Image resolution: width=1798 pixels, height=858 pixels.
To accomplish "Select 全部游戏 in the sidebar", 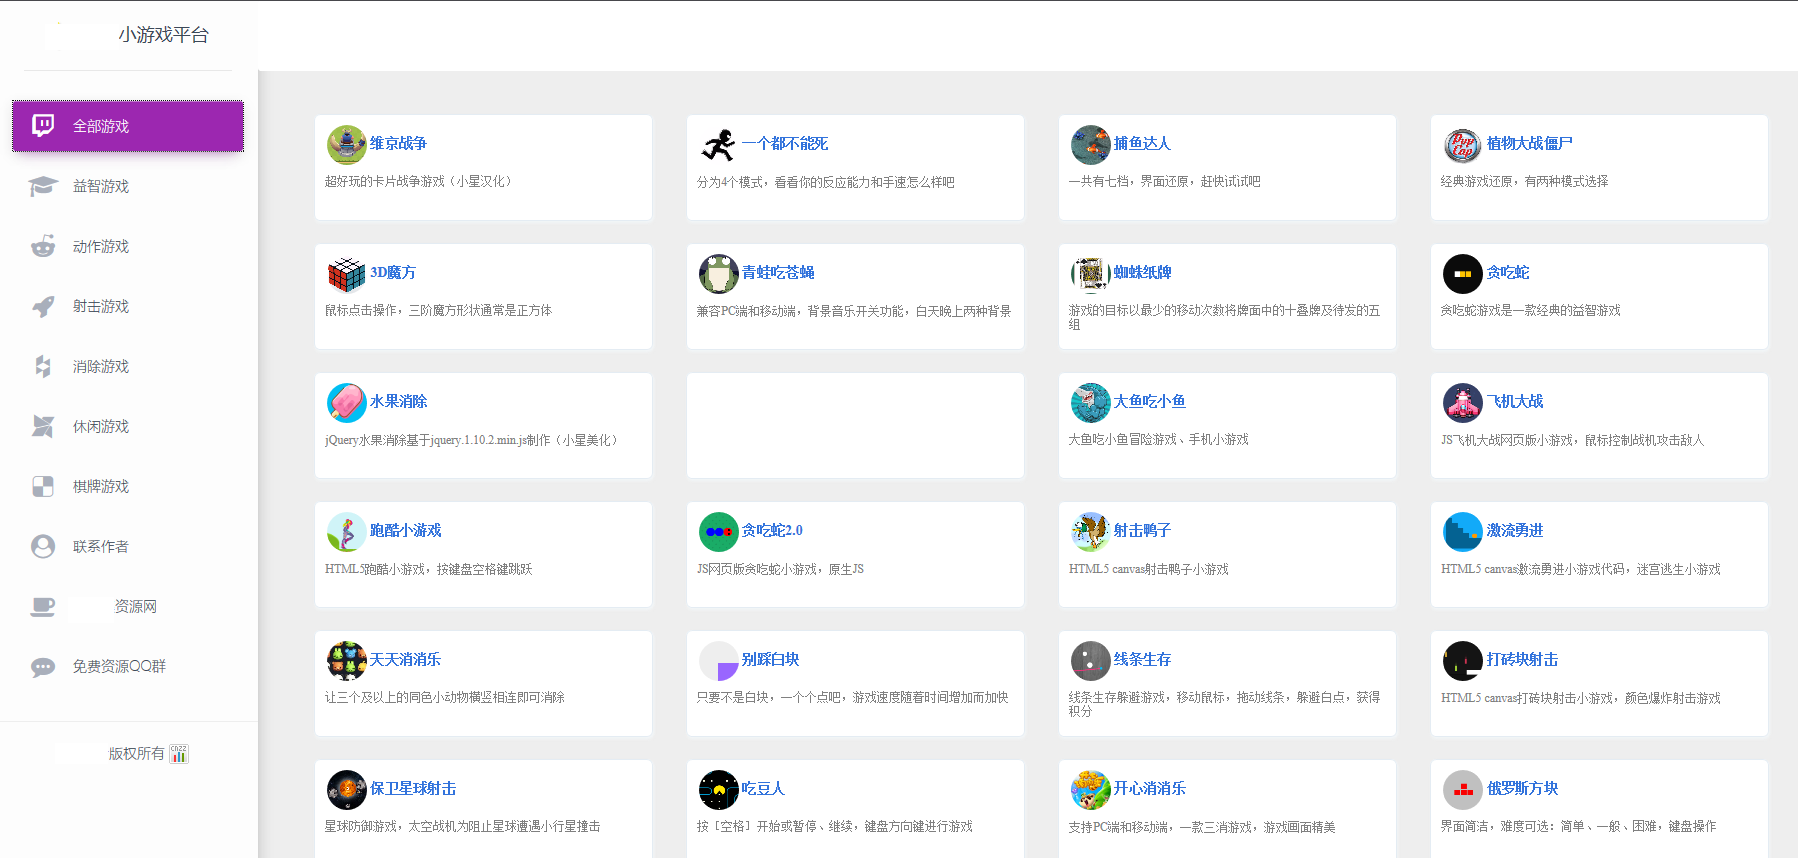I will [x=128, y=126].
